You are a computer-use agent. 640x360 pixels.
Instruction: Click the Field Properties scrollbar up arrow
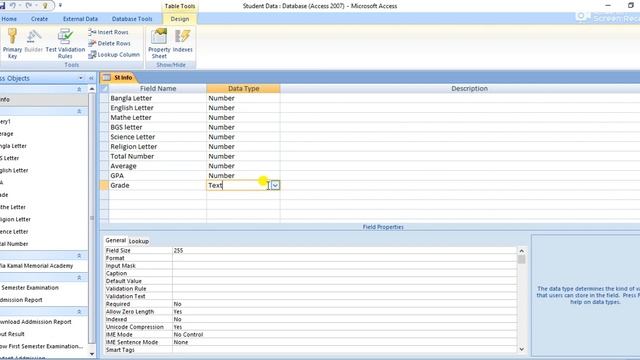point(521,251)
